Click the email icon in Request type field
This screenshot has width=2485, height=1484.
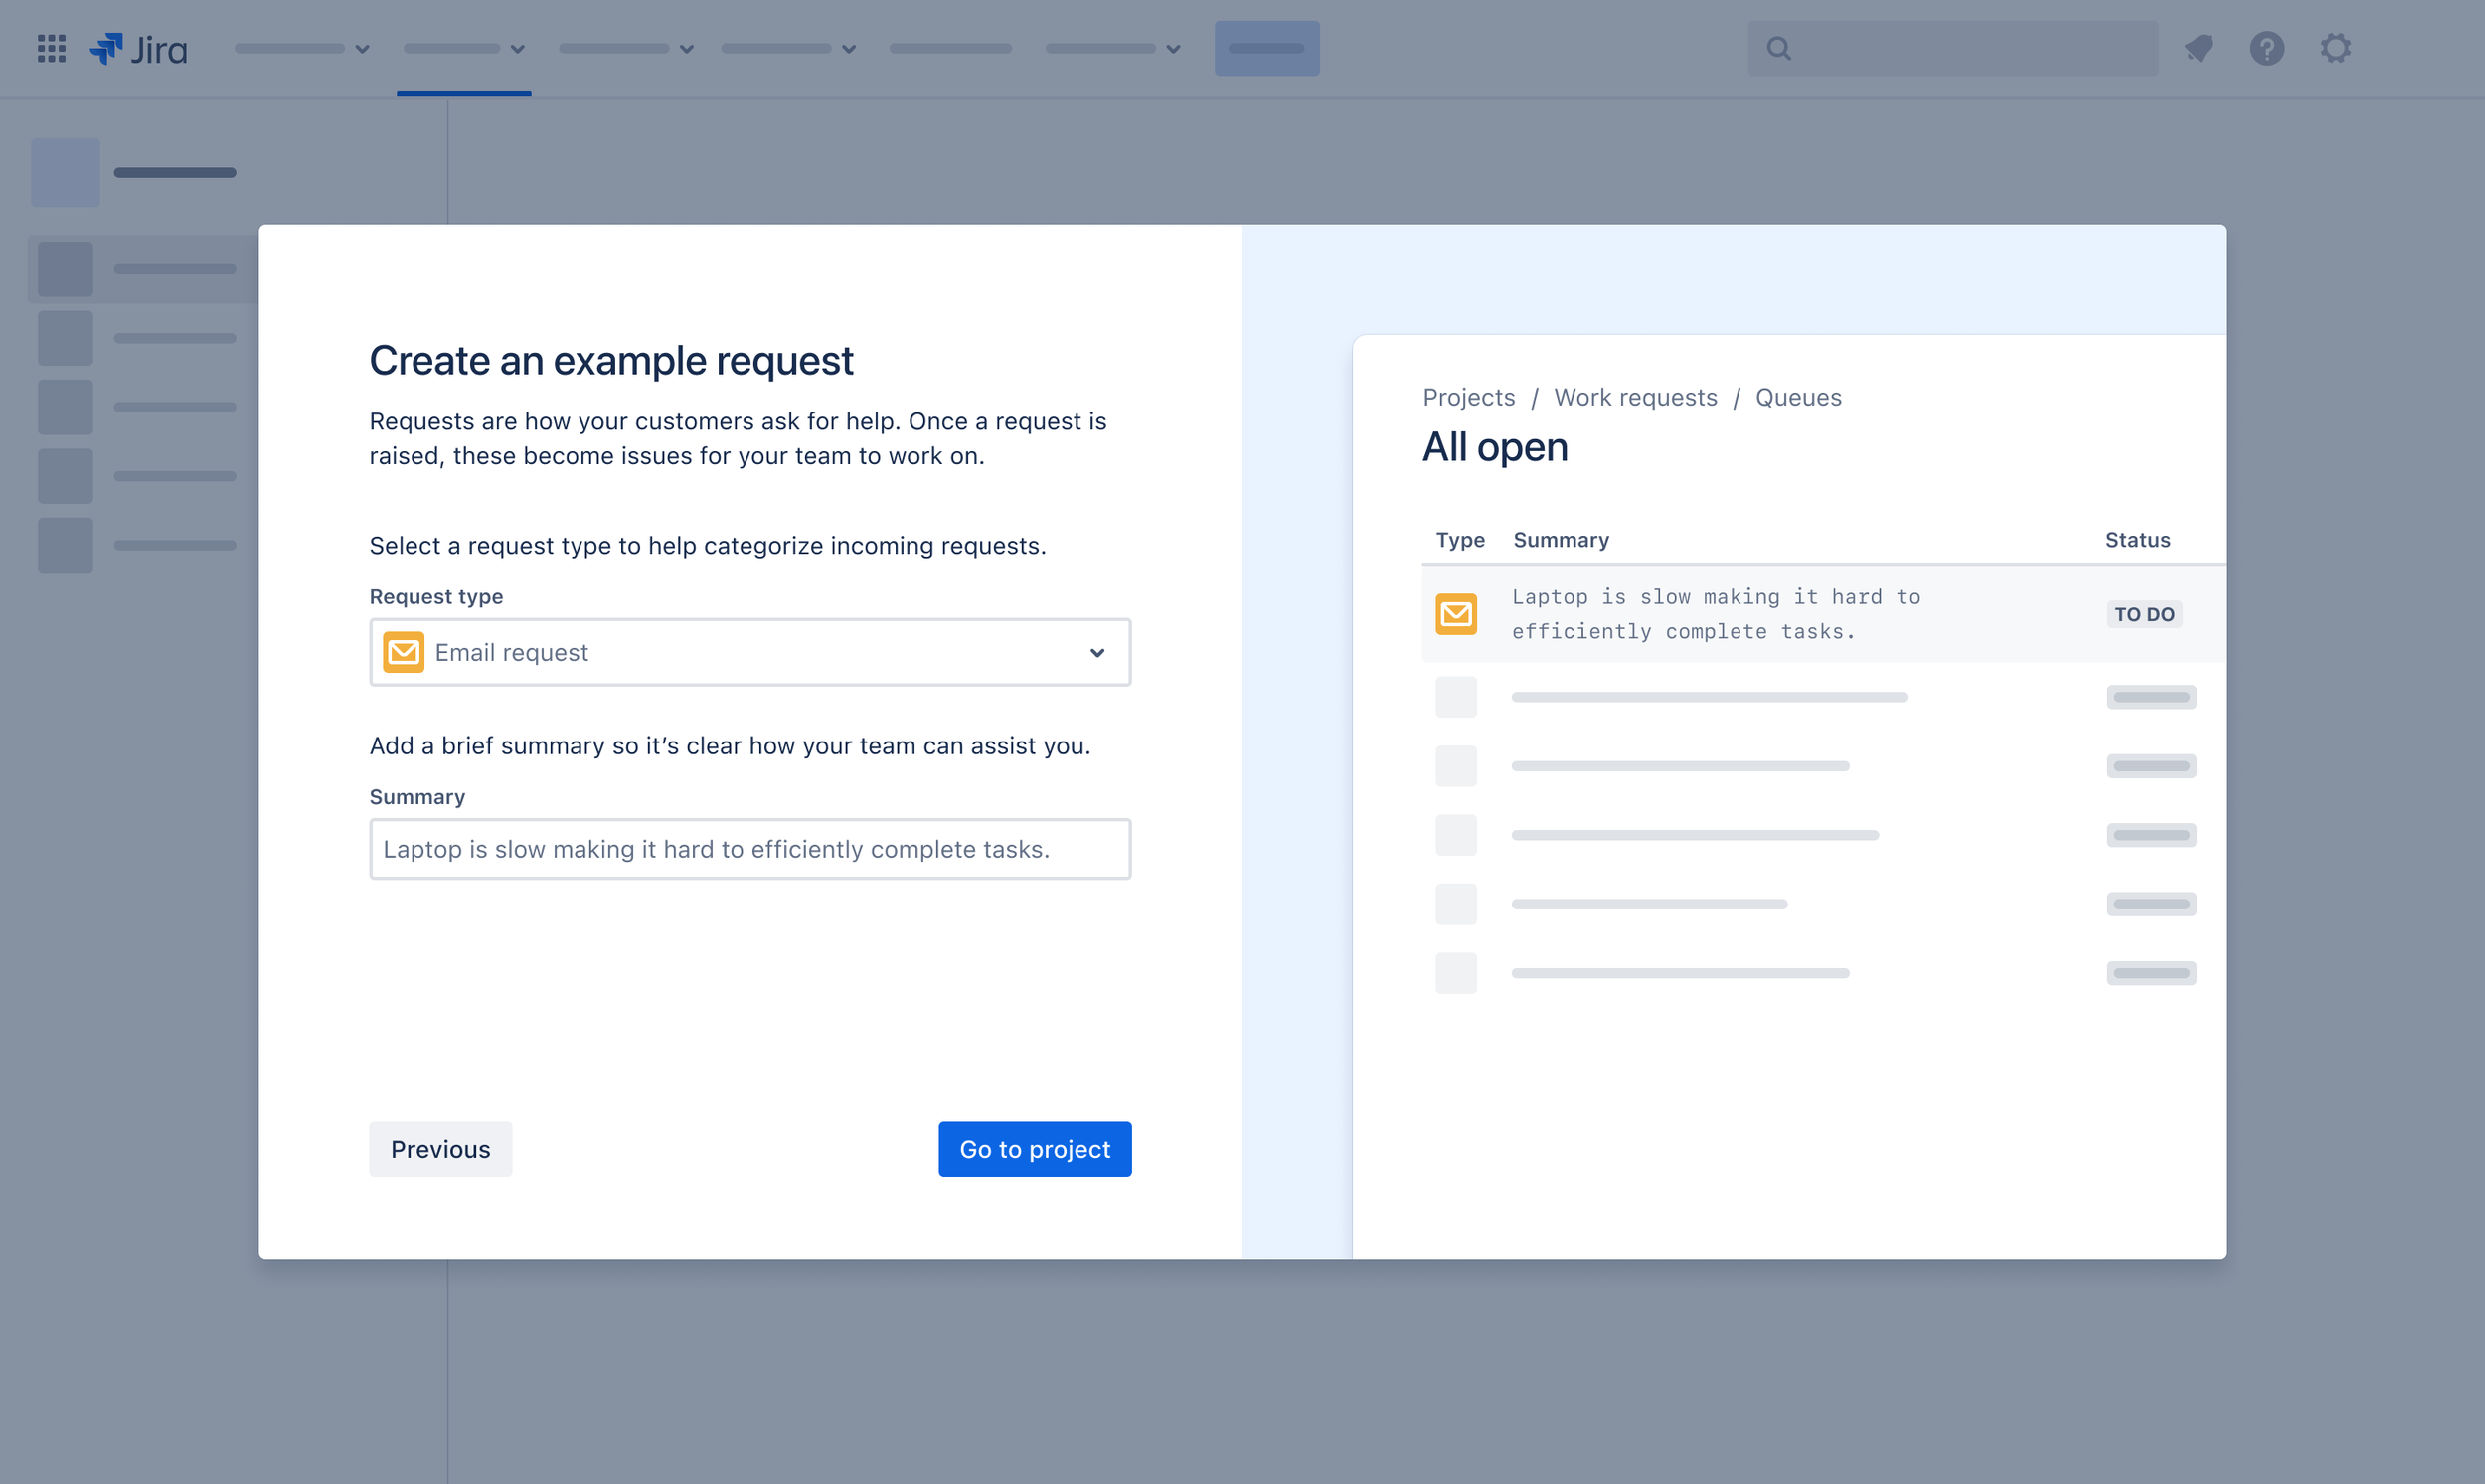pos(404,652)
